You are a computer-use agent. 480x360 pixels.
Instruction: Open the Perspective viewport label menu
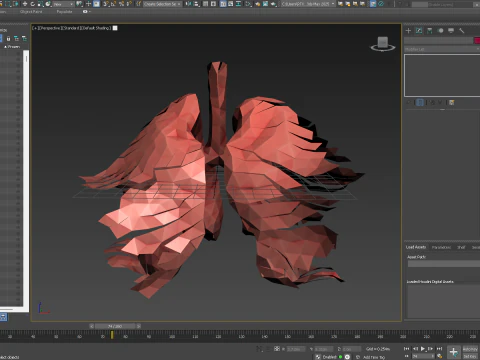click(49, 28)
